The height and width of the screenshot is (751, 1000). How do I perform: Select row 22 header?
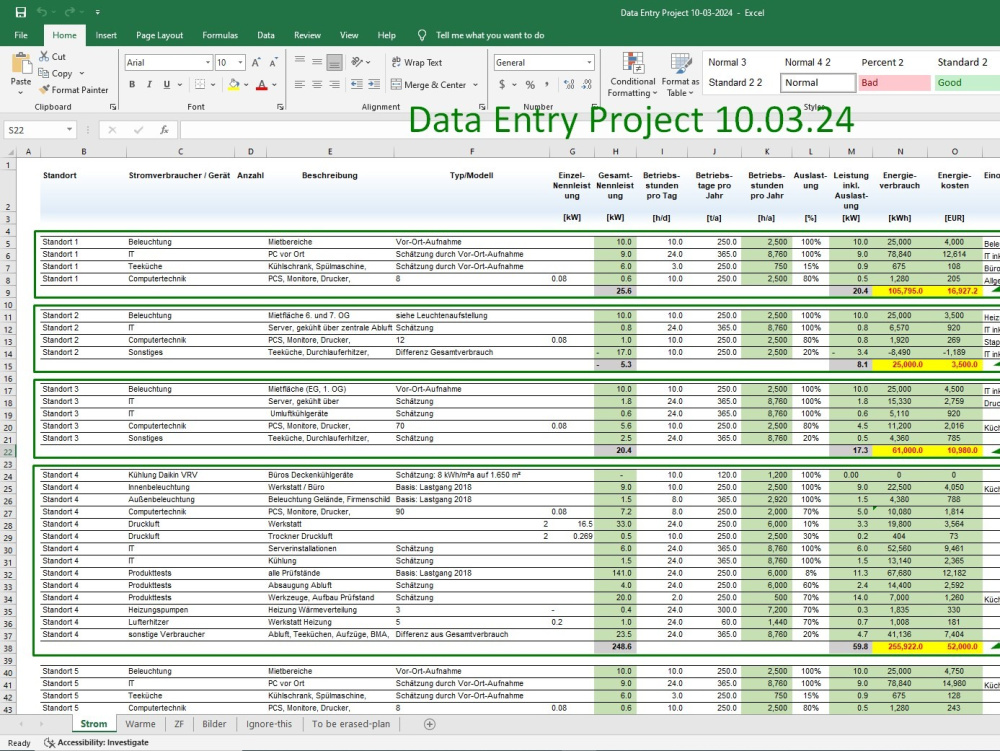point(8,451)
